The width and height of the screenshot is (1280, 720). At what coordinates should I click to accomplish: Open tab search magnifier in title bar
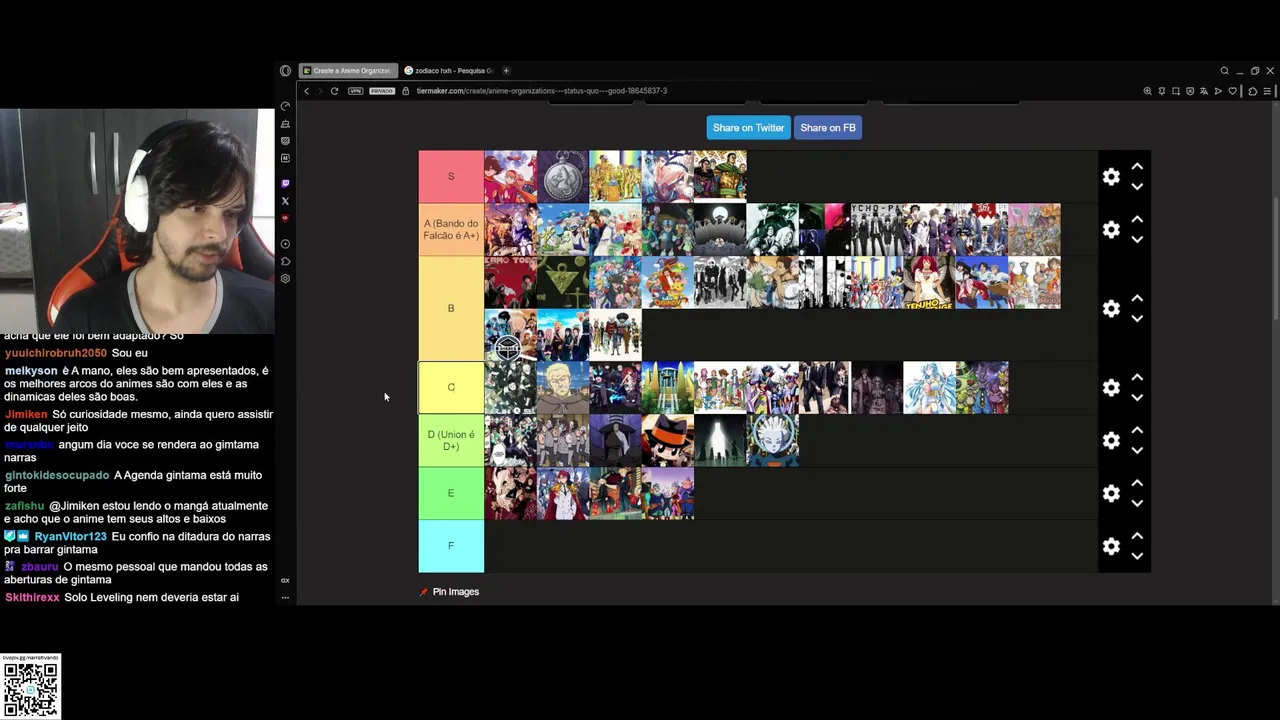(x=1224, y=71)
